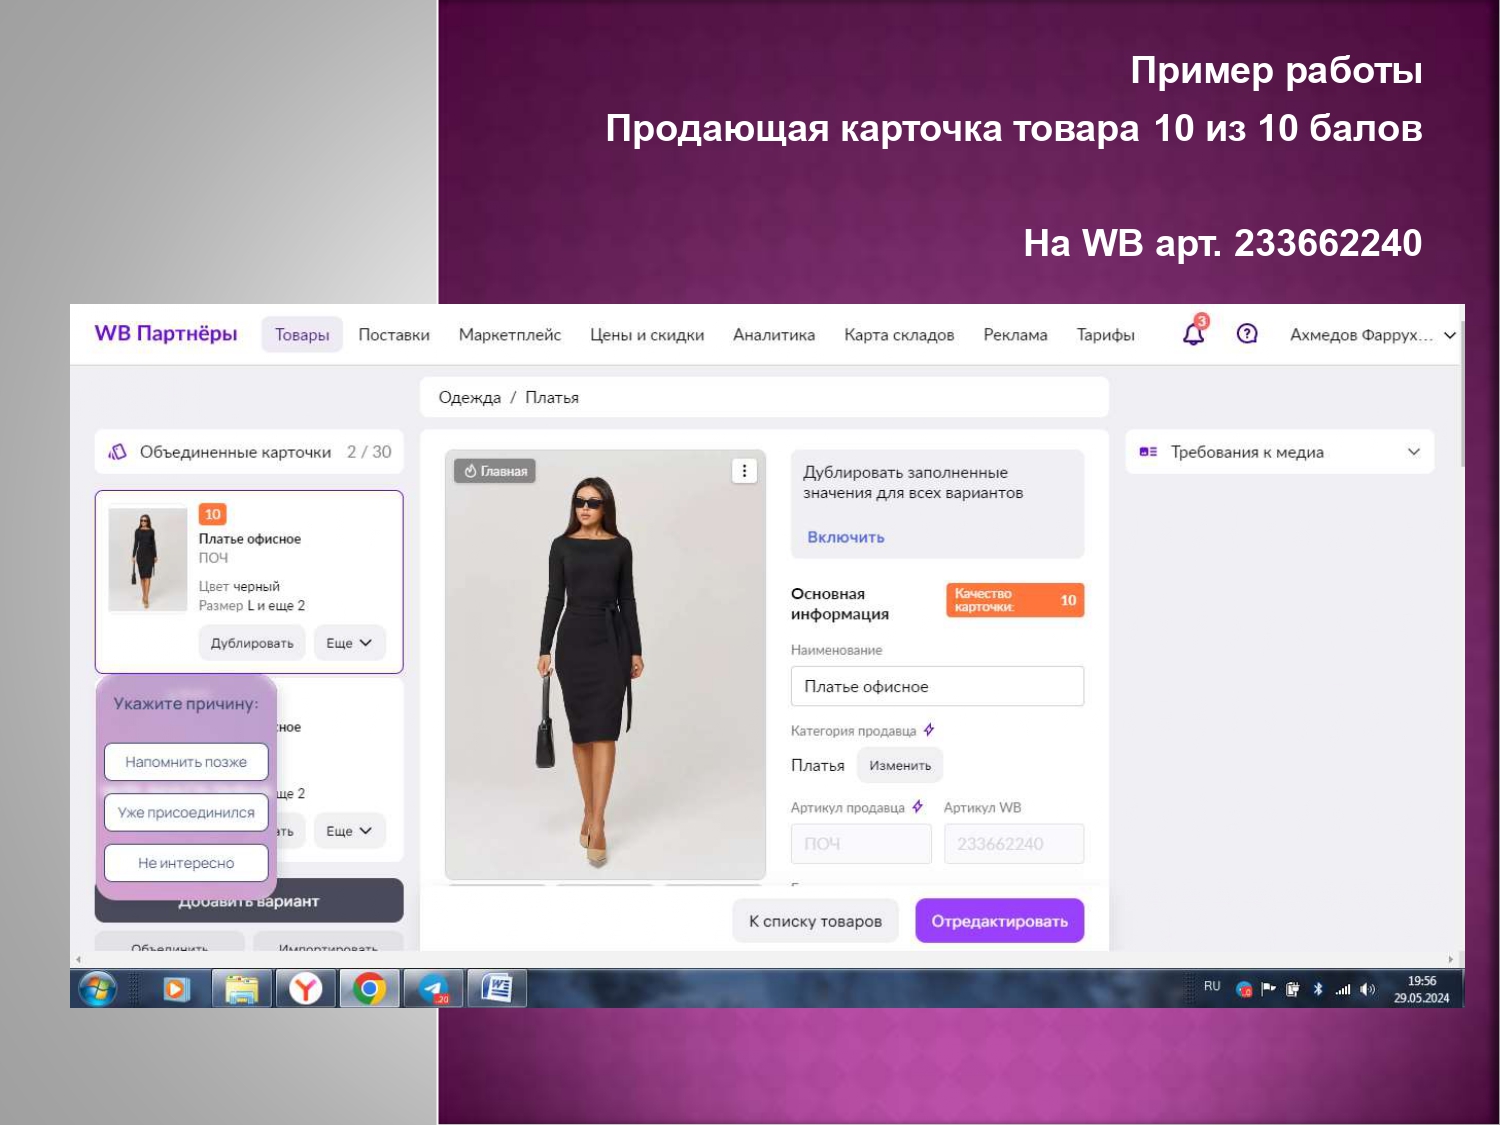
Task: Open the Маркетплейс menu item
Action: click(510, 335)
